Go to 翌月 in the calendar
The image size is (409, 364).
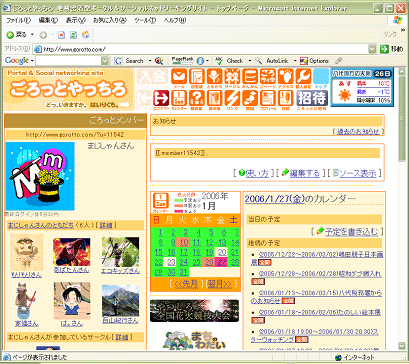click(219, 284)
